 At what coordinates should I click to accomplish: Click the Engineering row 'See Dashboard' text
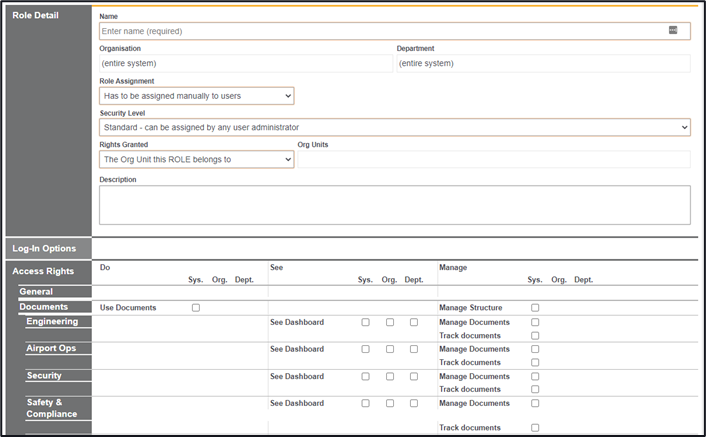point(297,322)
